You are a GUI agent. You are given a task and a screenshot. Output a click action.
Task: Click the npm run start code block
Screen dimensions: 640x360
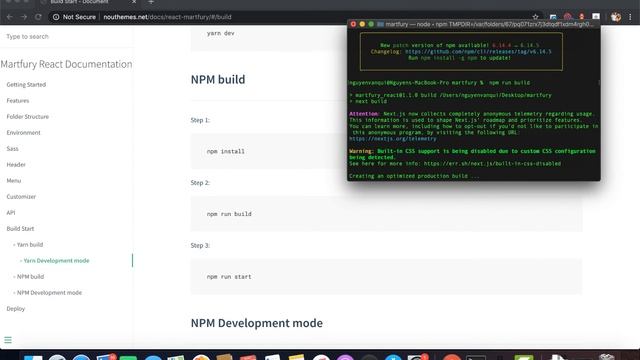[x=386, y=277]
